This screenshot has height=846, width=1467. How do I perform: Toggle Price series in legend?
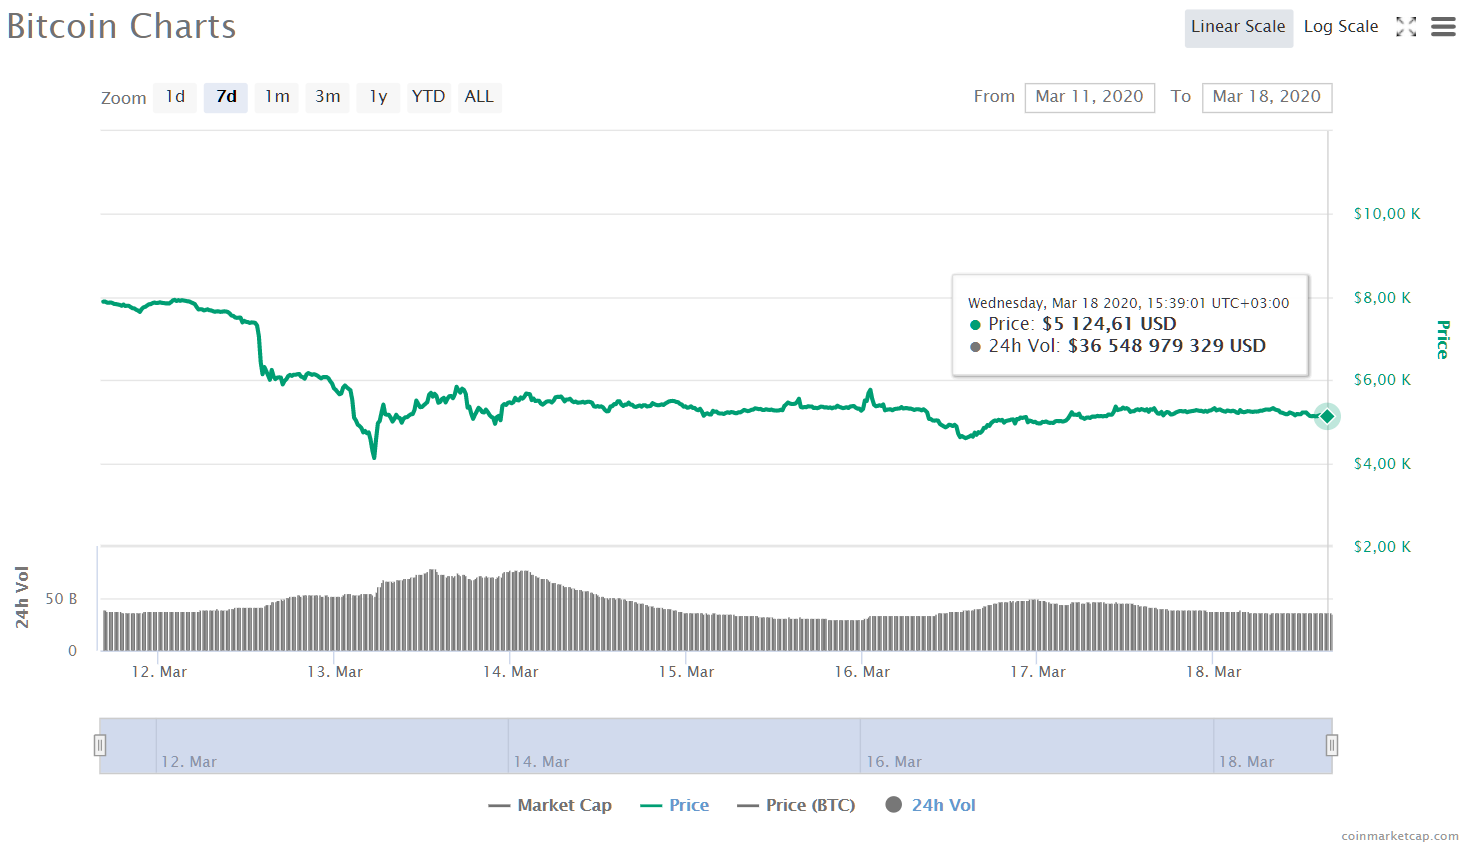click(675, 805)
